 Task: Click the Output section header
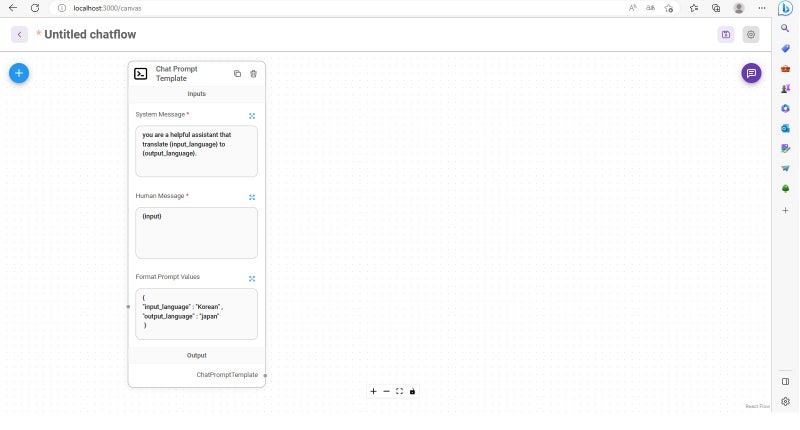point(196,356)
